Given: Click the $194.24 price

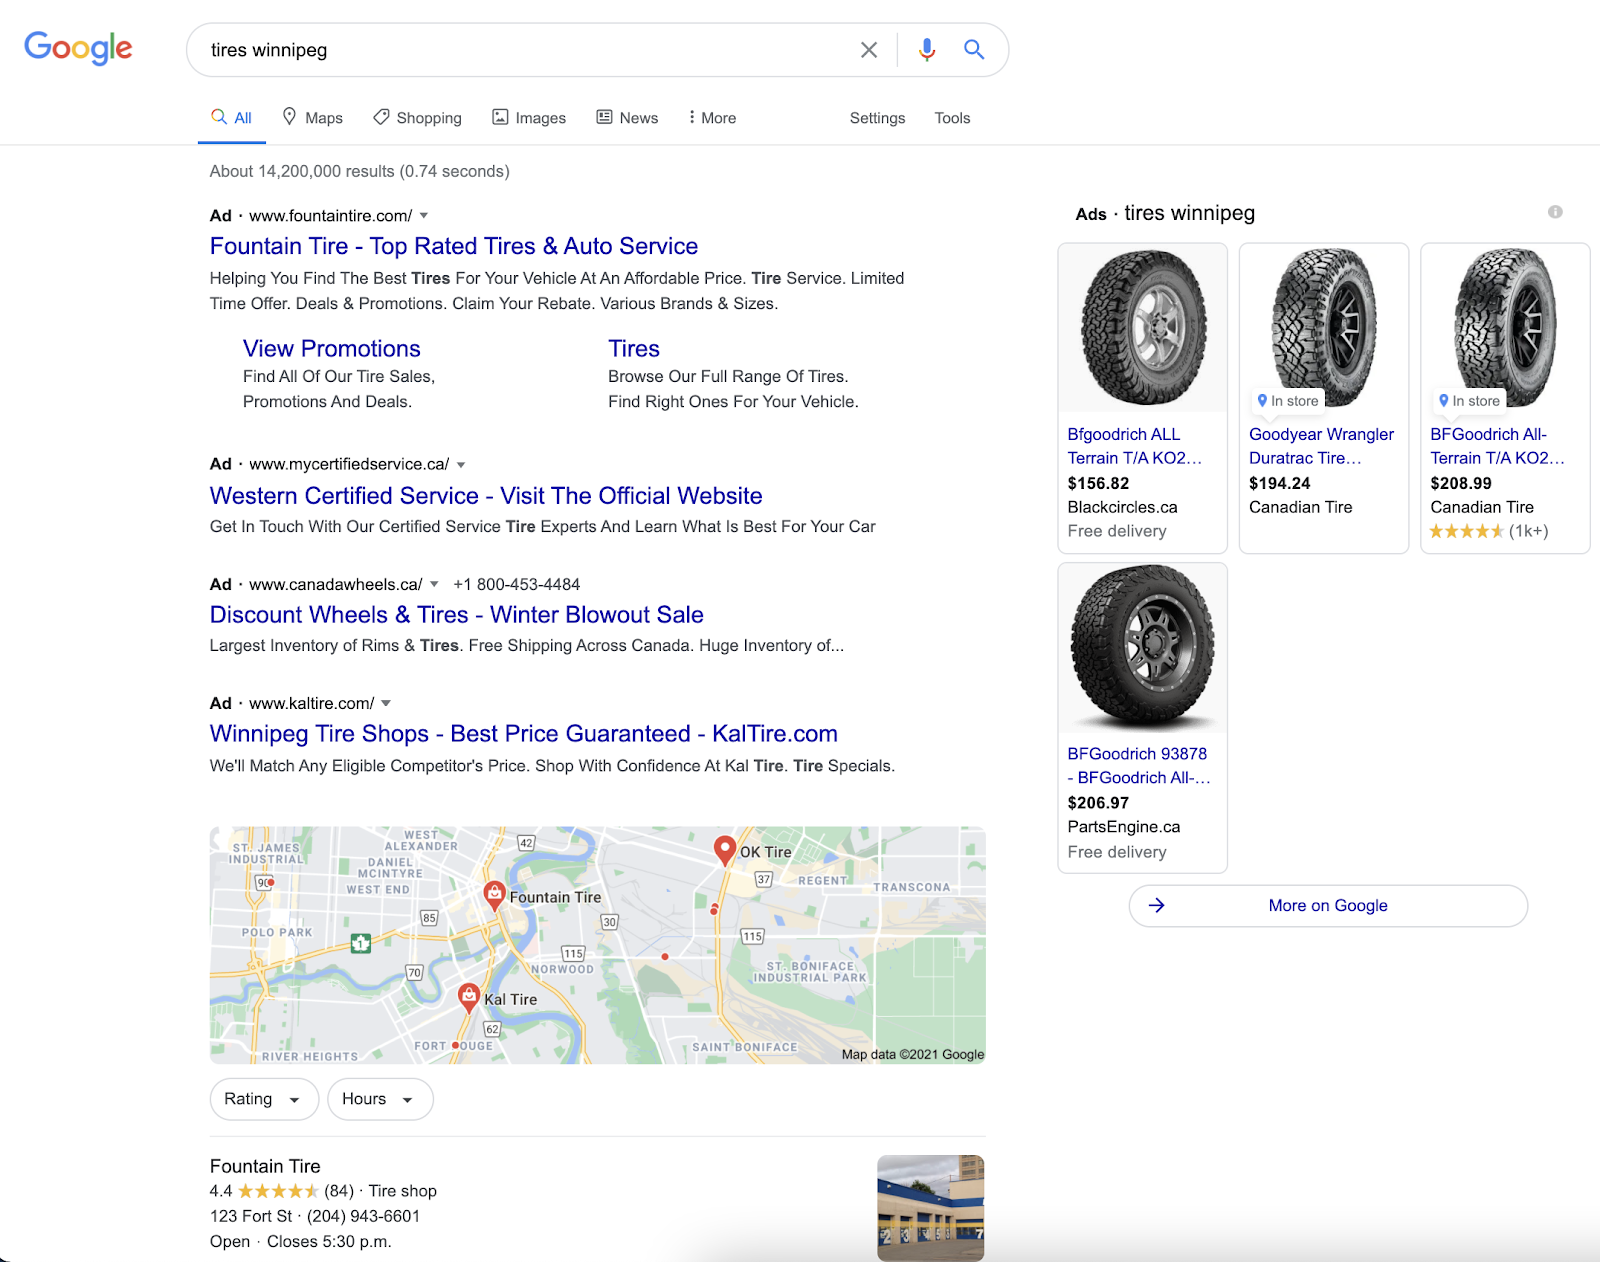Looking at the screenshot, I should pos(1280,483).
